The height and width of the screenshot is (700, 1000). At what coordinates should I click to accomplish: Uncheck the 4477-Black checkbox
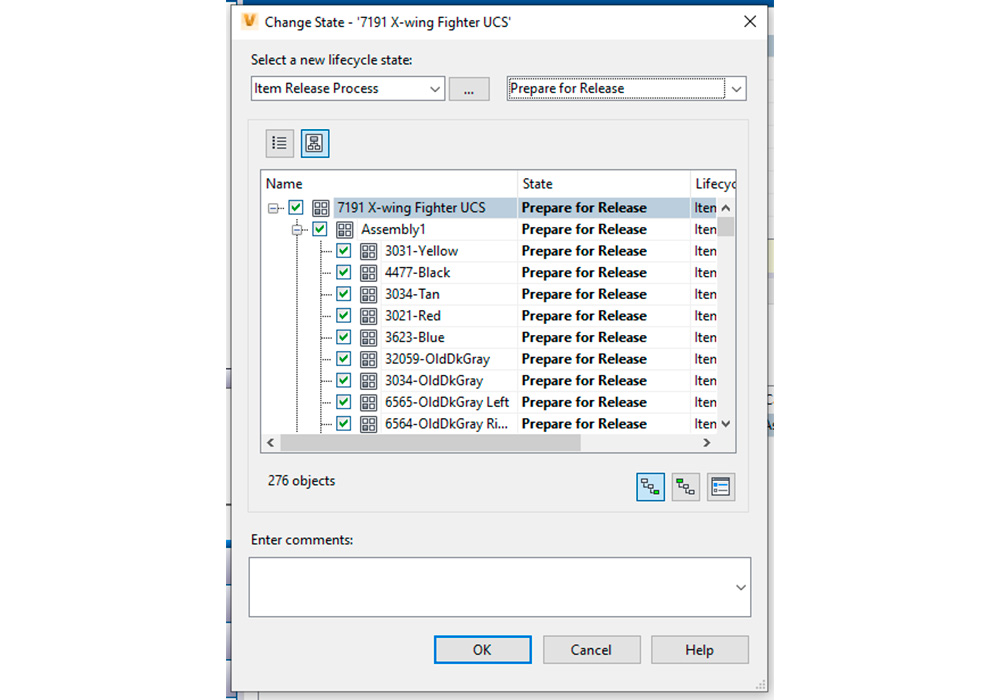point(344,272)
